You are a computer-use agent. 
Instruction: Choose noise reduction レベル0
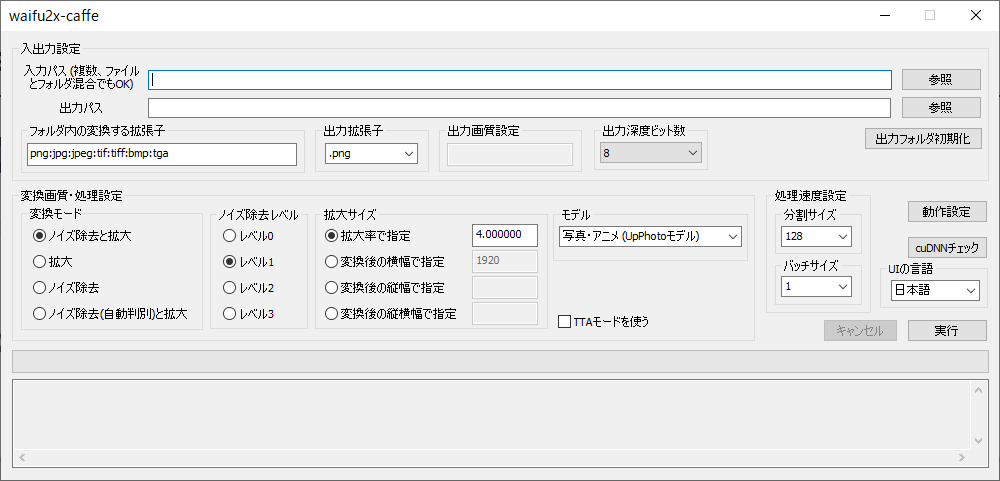248,236
